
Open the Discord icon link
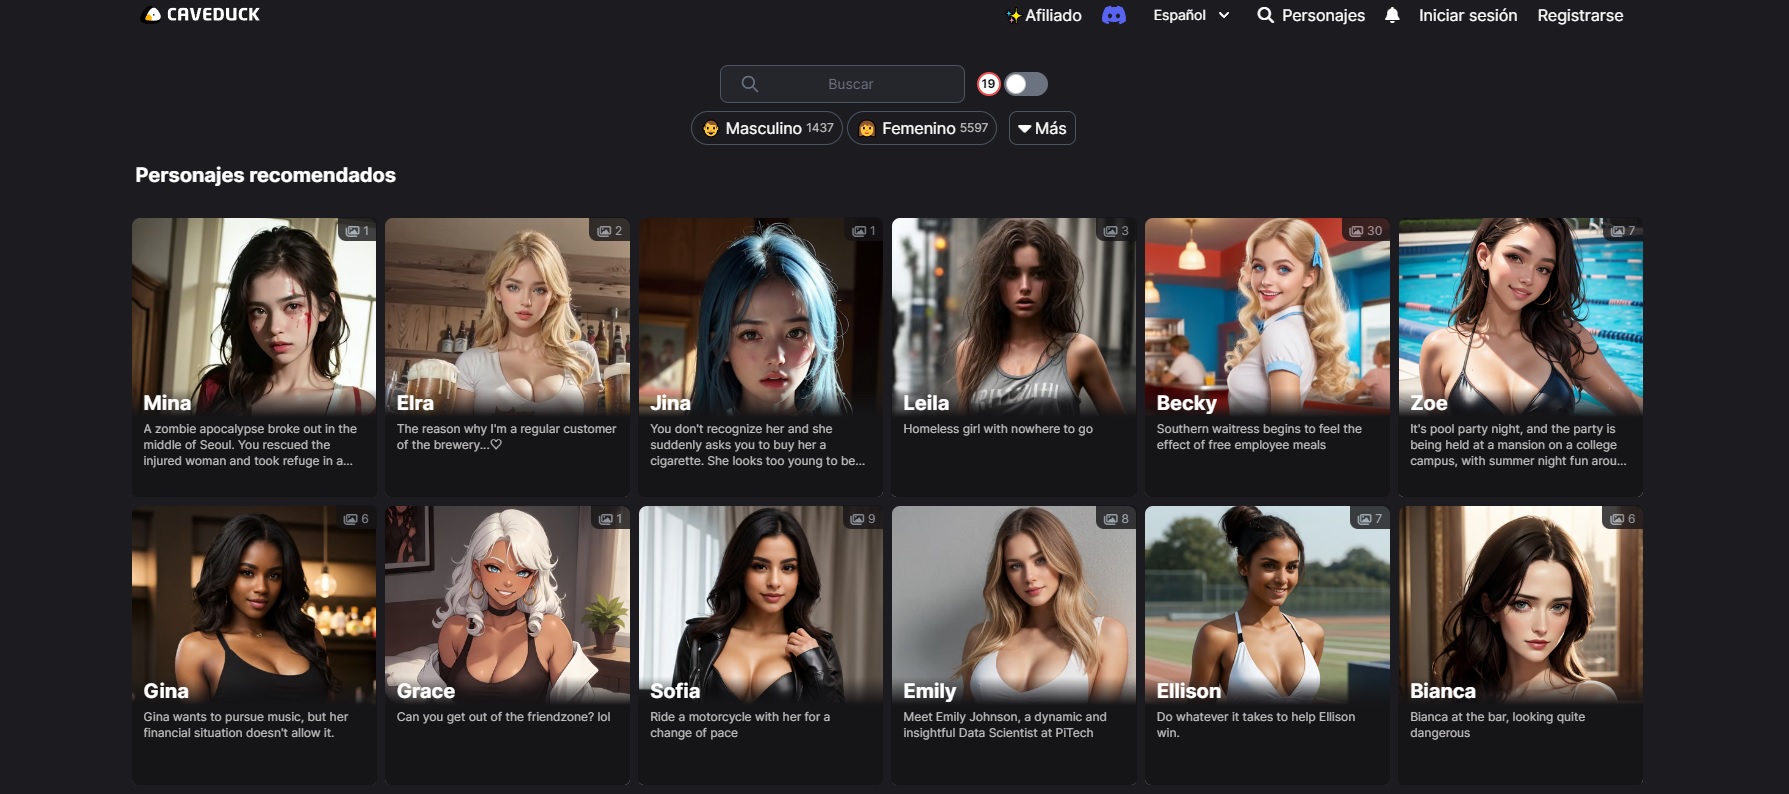[1113, 15]
